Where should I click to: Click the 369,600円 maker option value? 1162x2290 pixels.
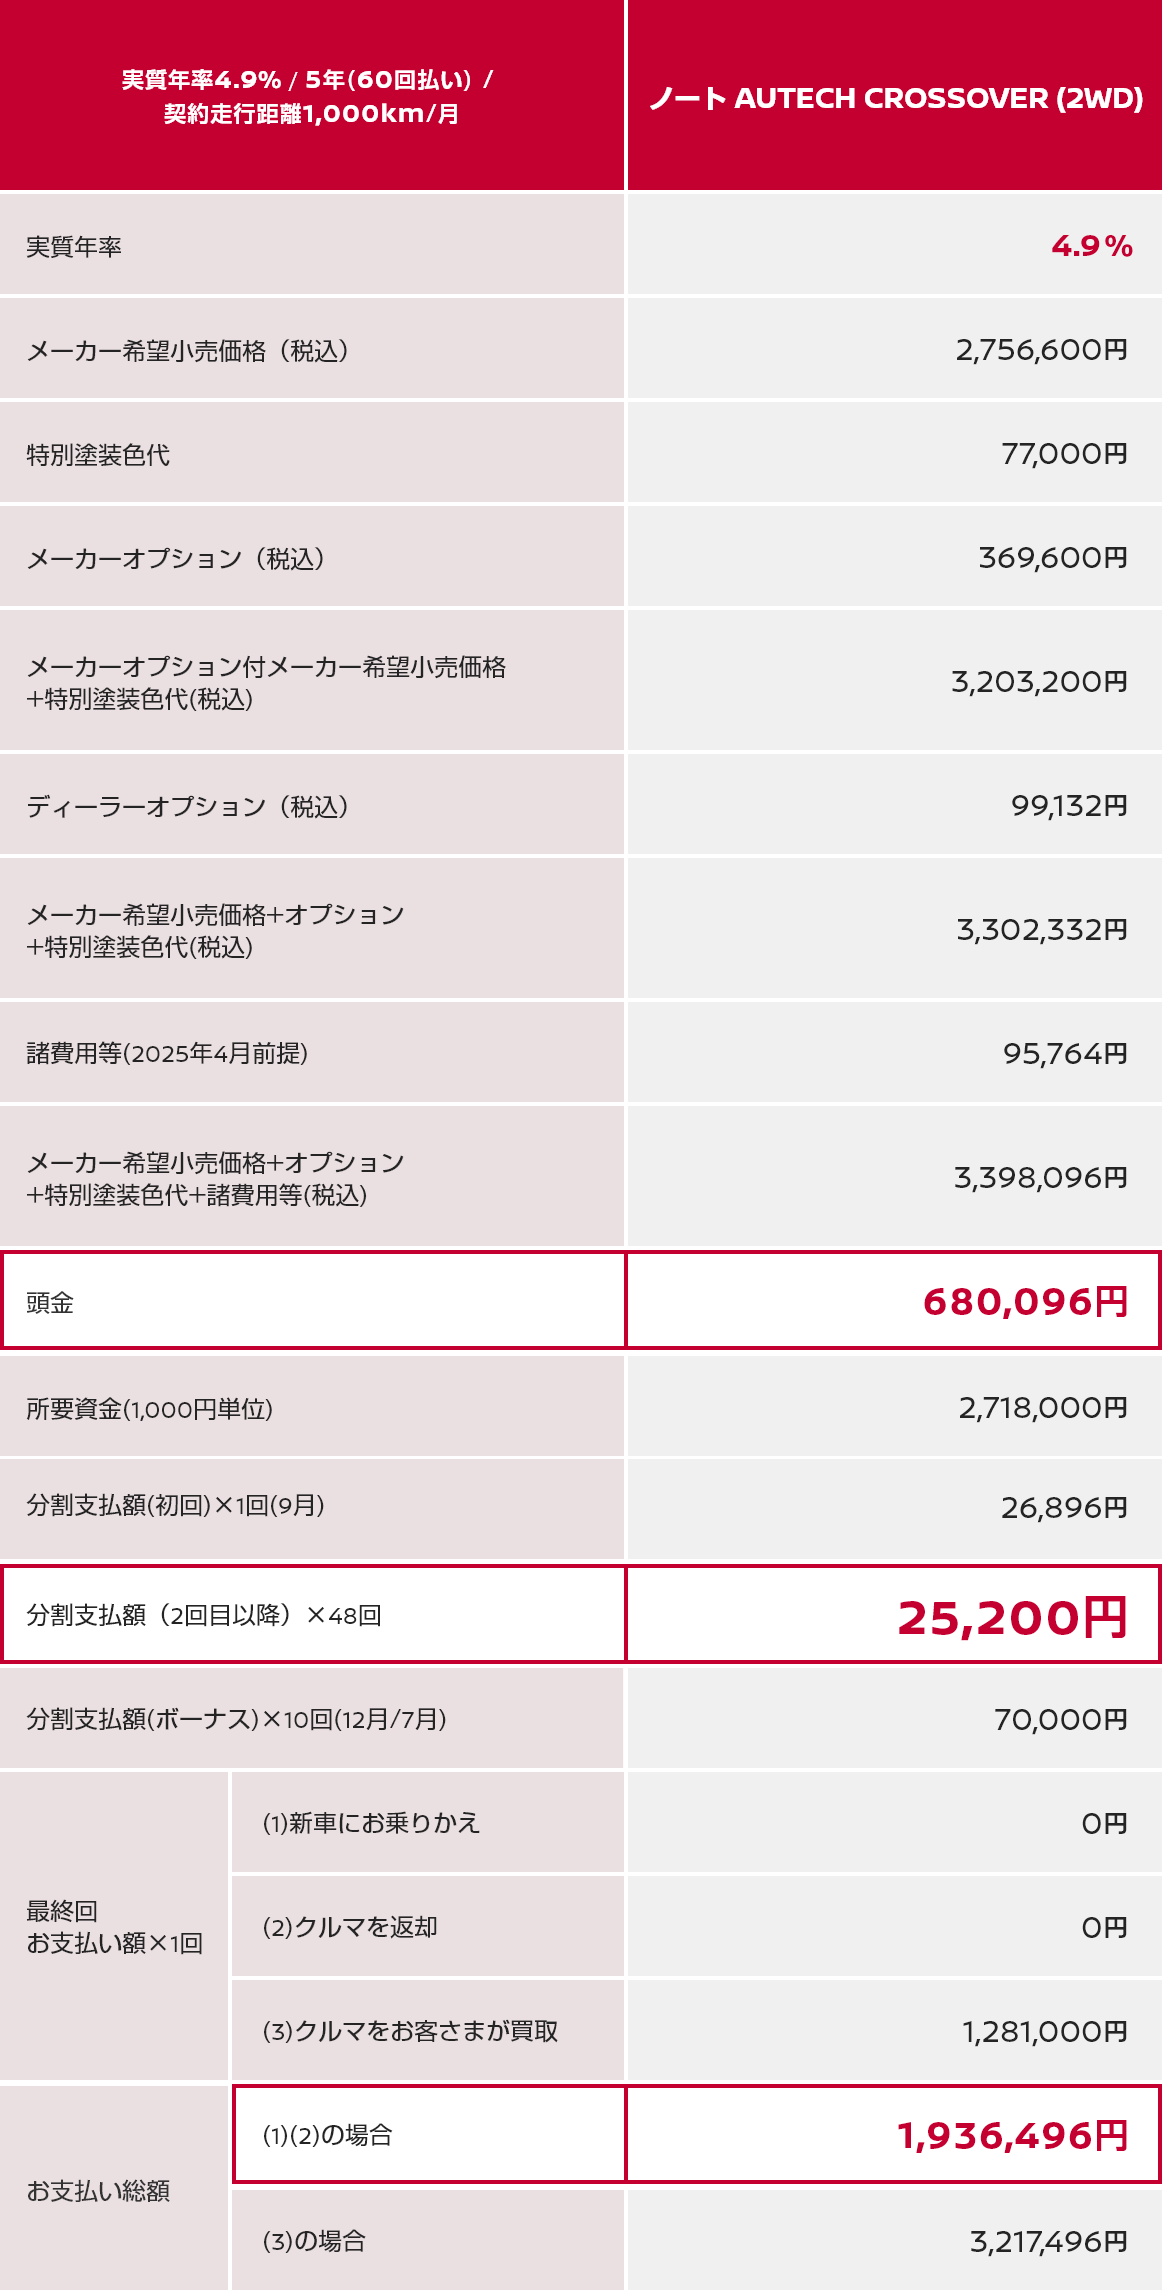tap(1053, 558)
